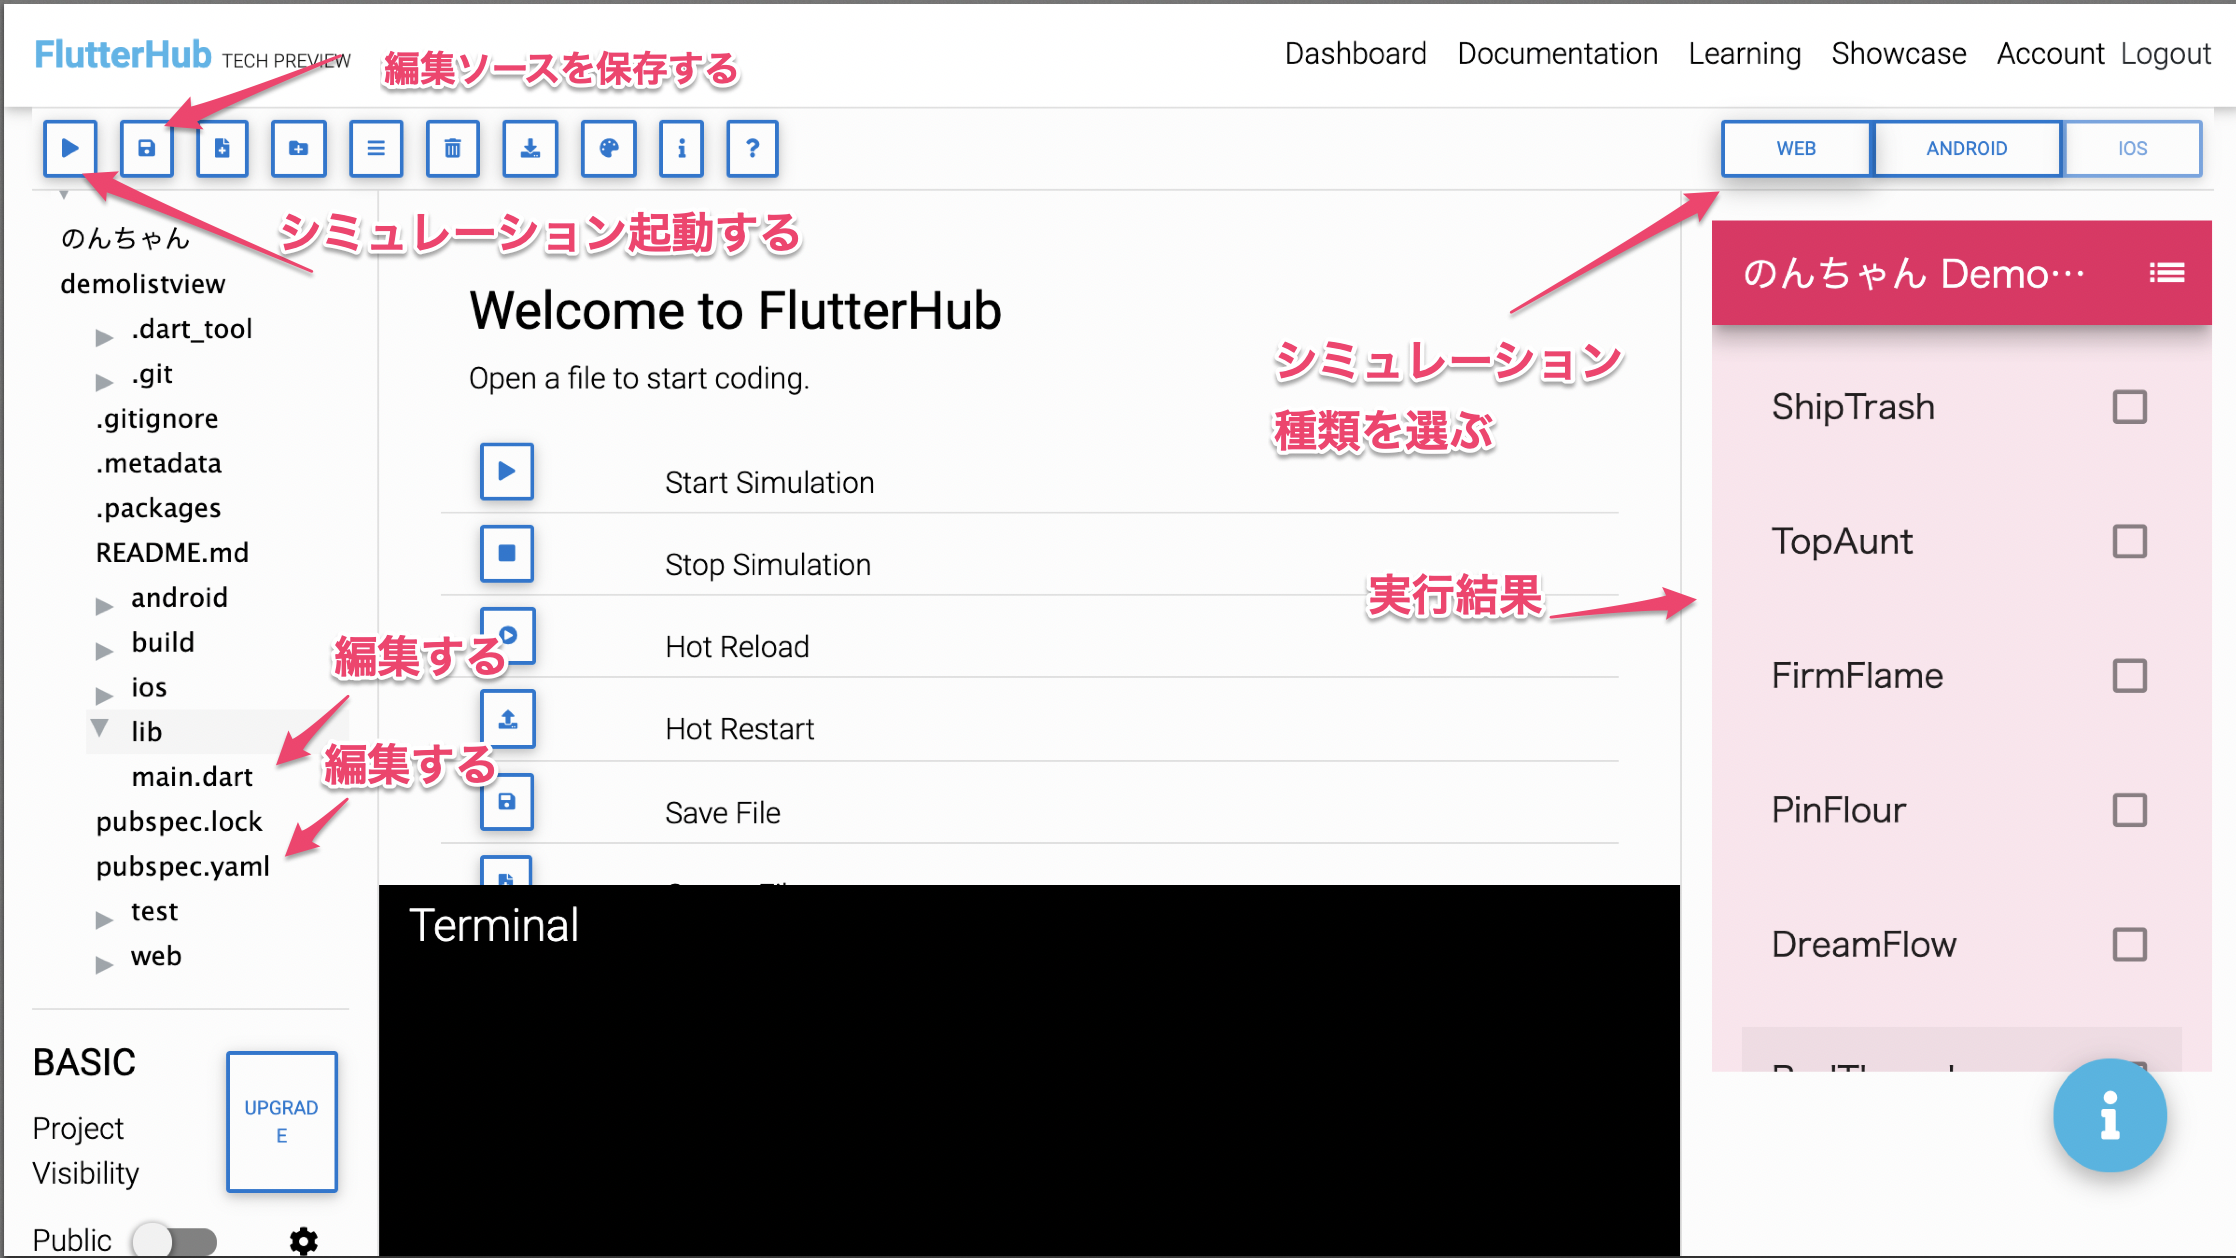Expand the test folder in the sidebar
2236x1258 pixels.
(x=105, y=918)
